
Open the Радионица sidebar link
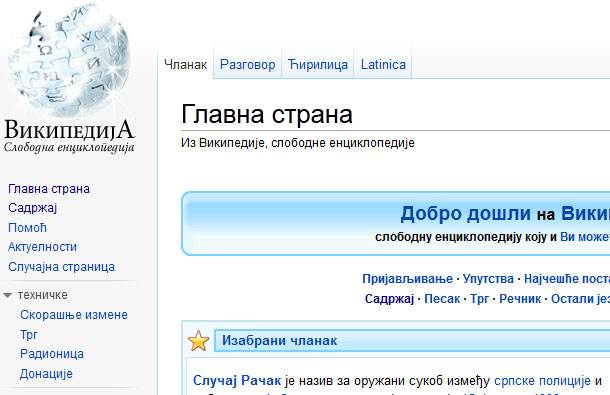pos(52,354)
